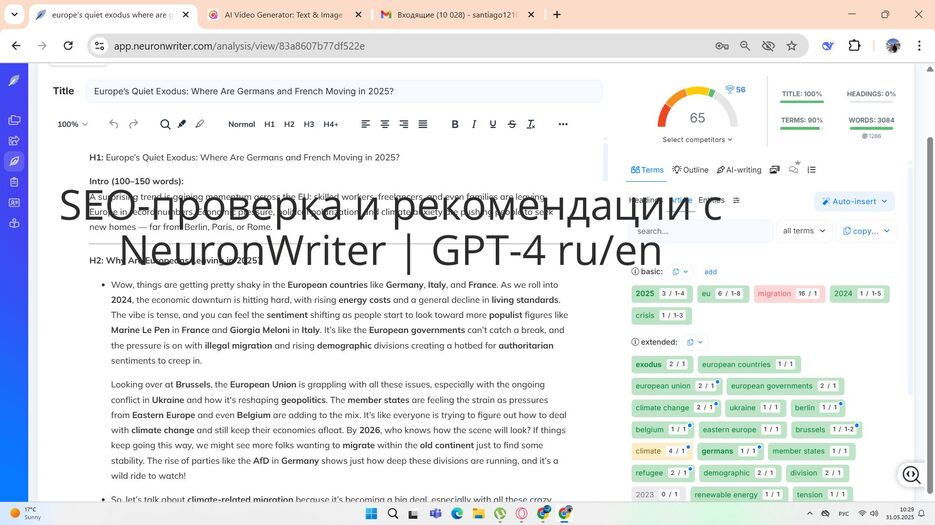Click the terms search... field
The height and width of the screenshot is (525, 935).
(x=701, y=231)
